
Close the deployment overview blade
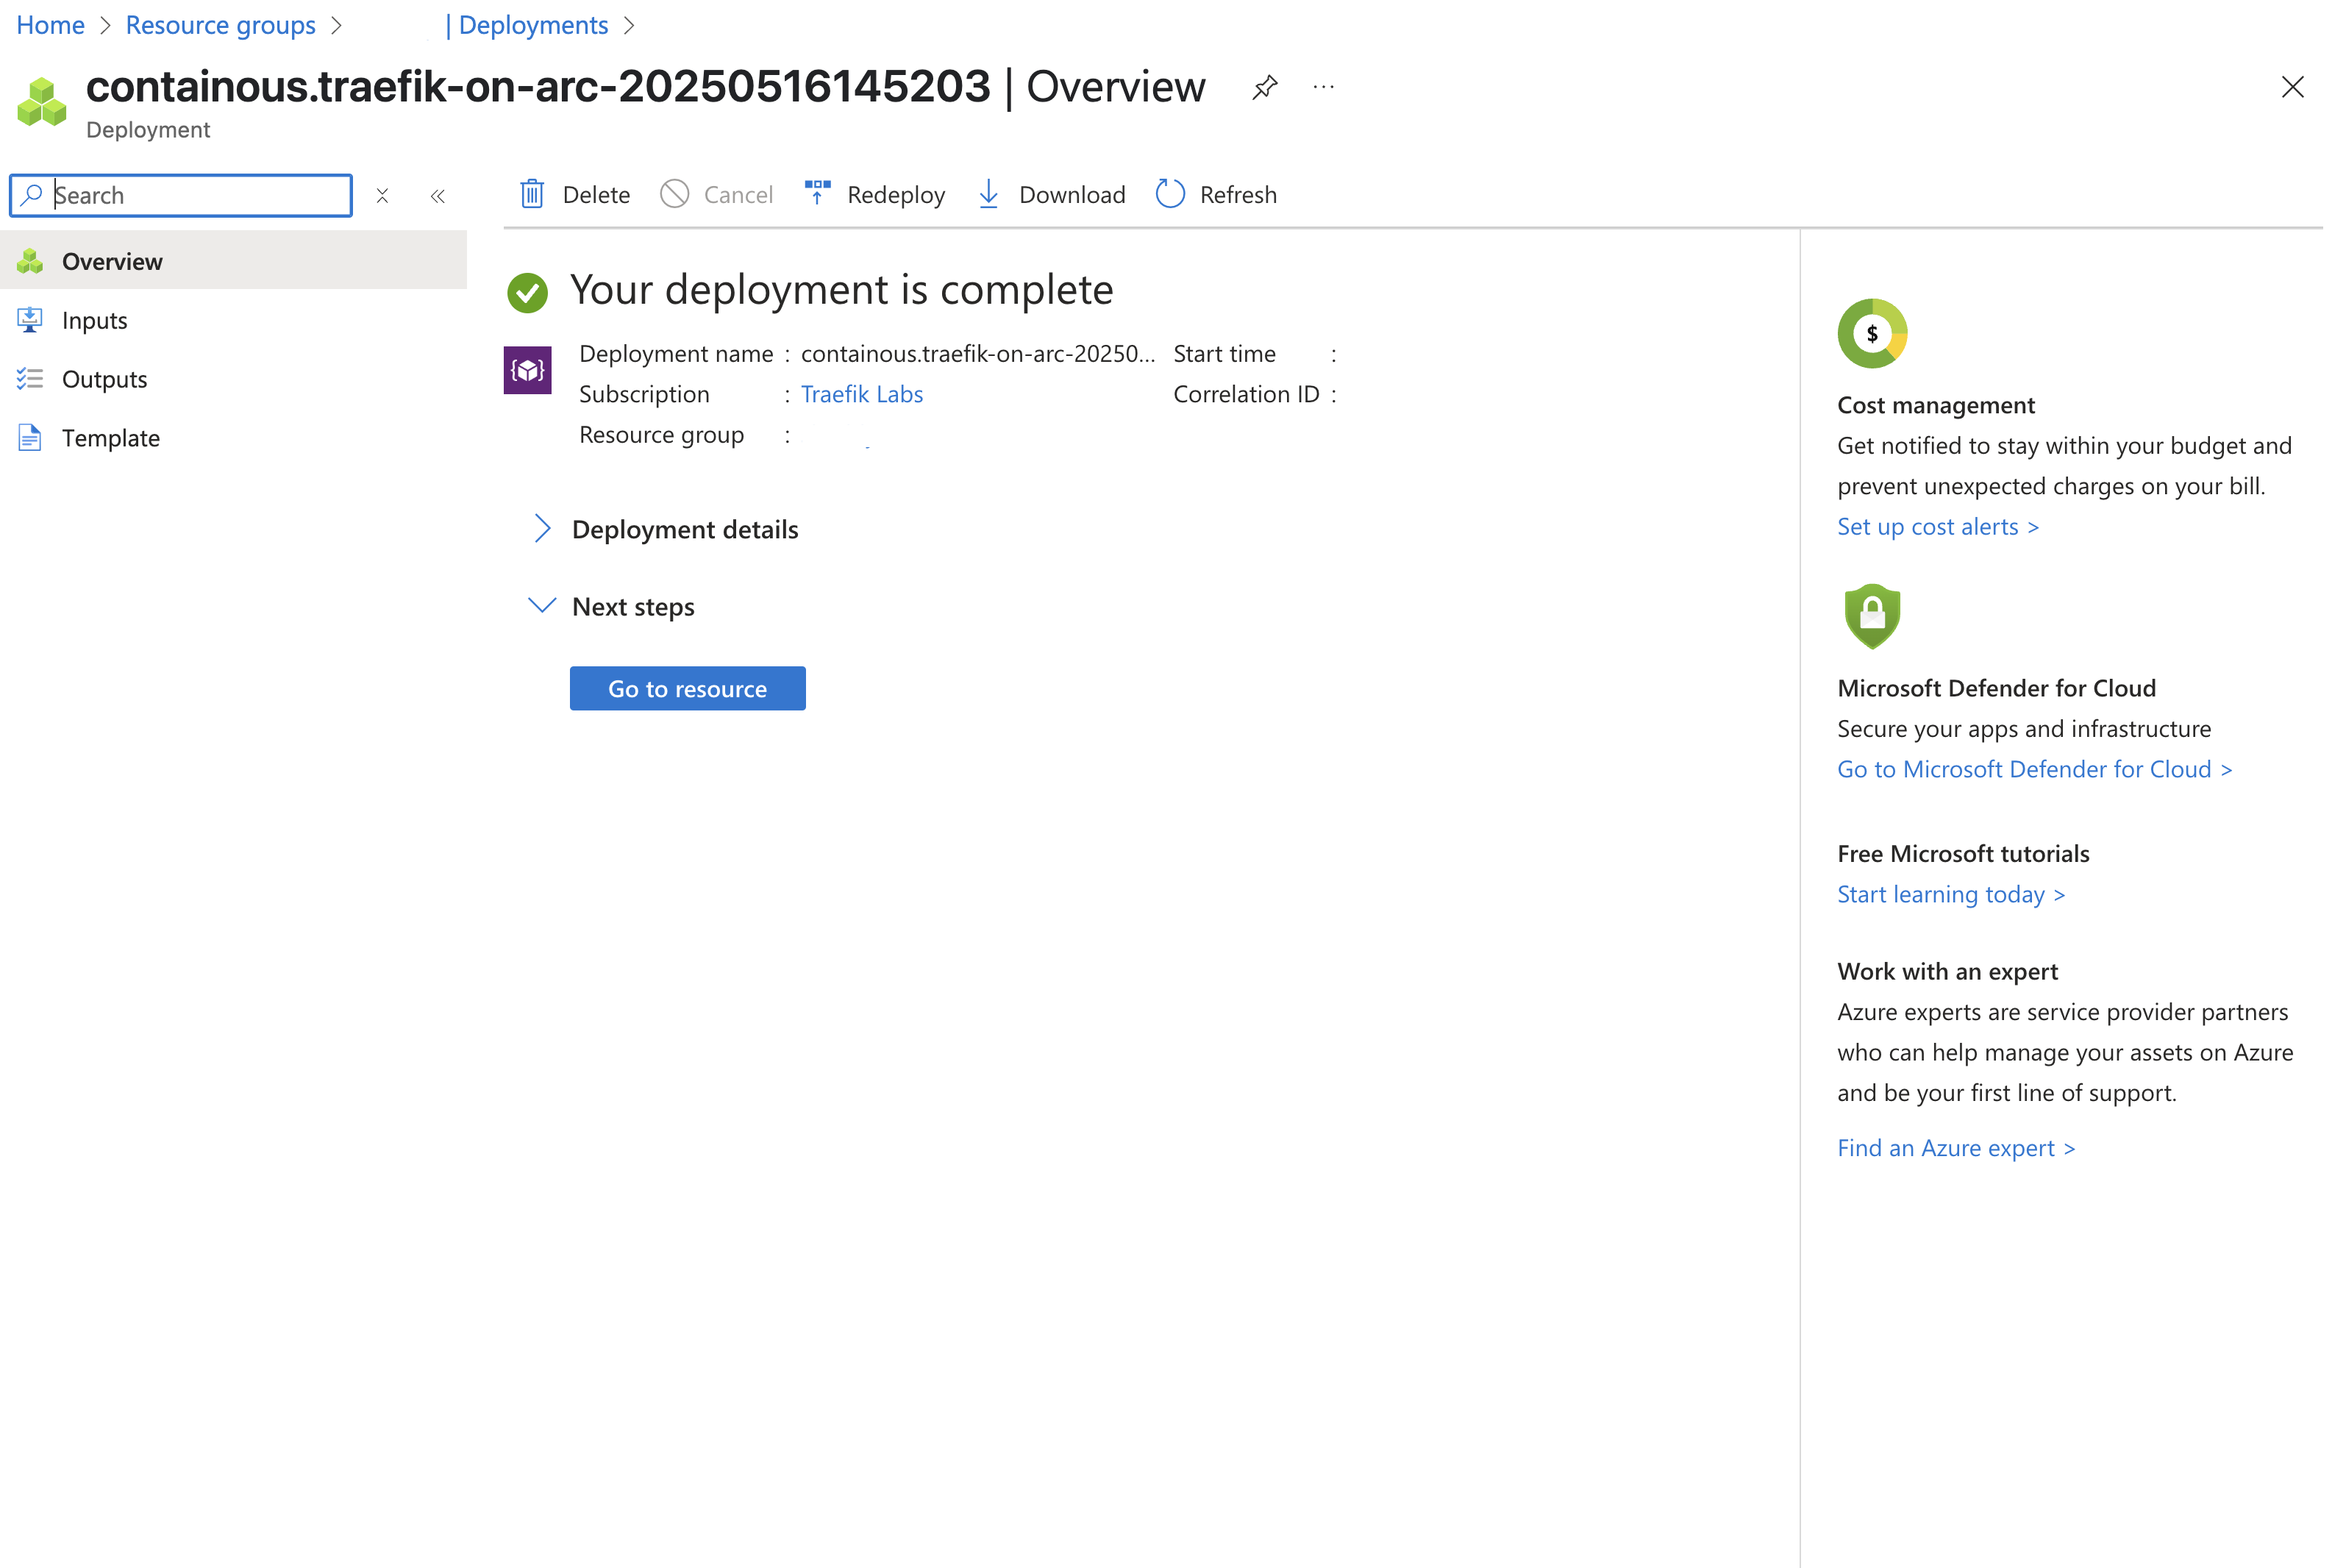coord(2292,87)
